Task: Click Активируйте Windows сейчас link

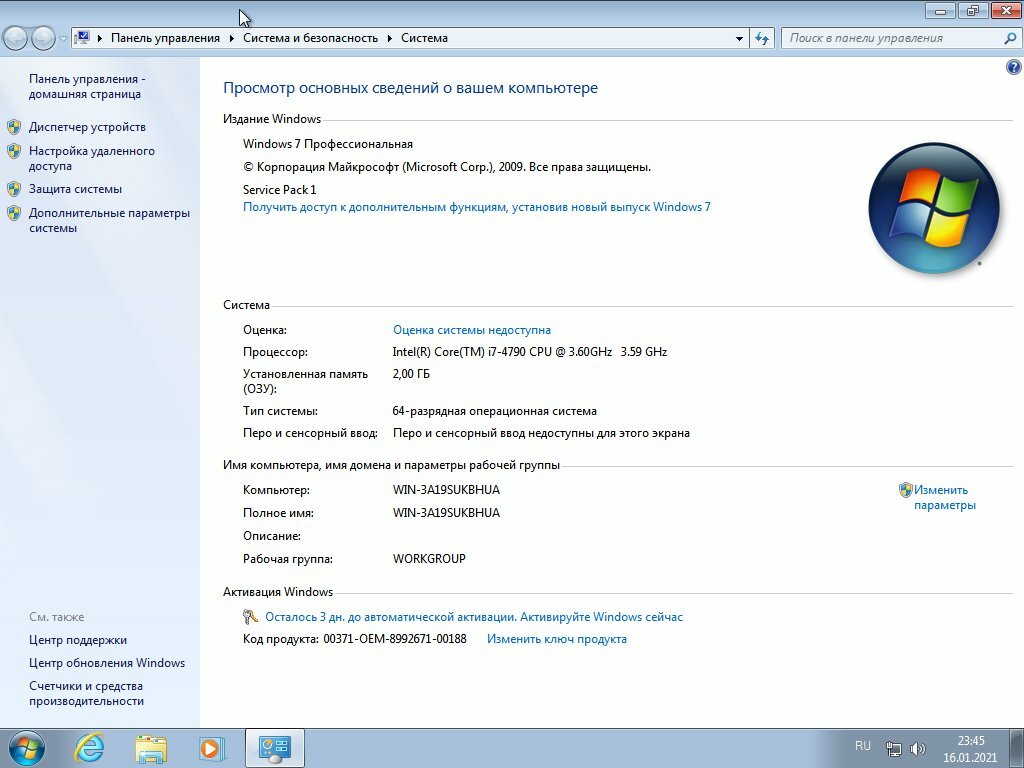Action: coord(602,617)
